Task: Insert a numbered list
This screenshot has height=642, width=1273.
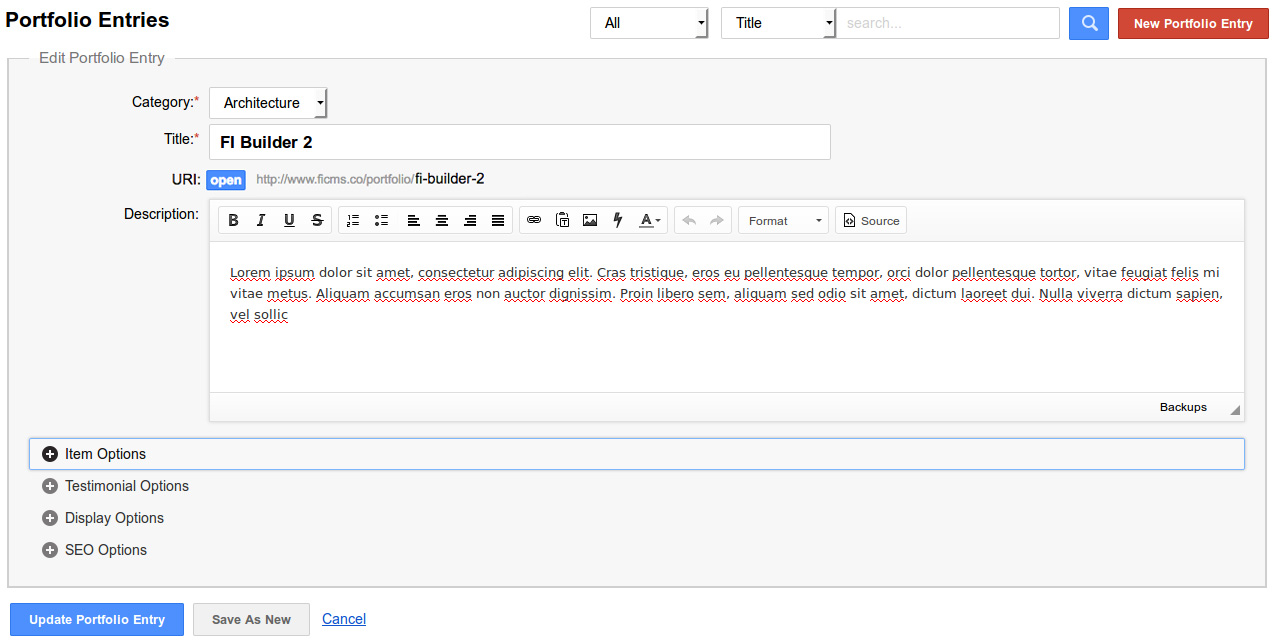Action: [x=353, y=221]
